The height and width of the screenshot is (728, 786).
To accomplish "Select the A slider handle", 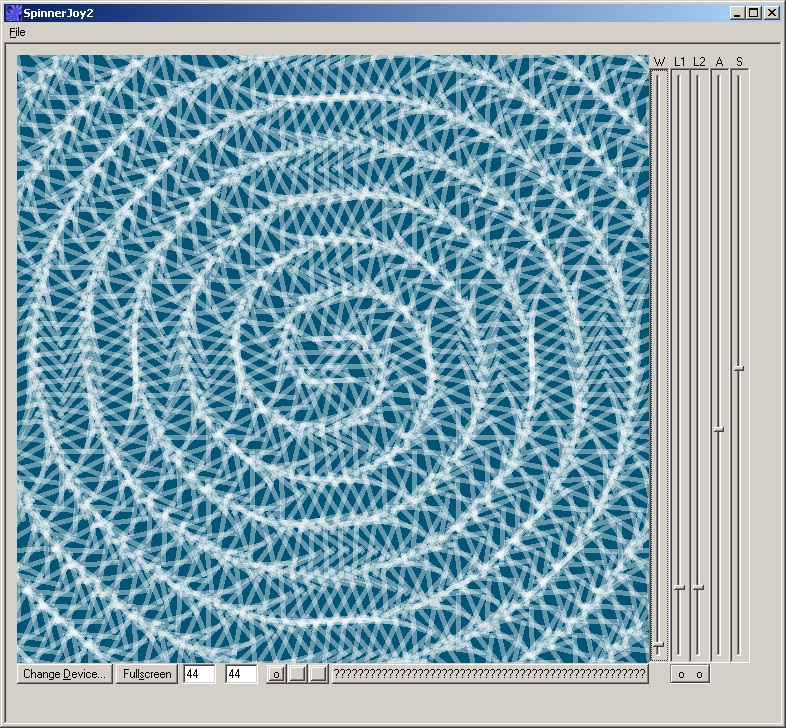I will coord(719,429).
